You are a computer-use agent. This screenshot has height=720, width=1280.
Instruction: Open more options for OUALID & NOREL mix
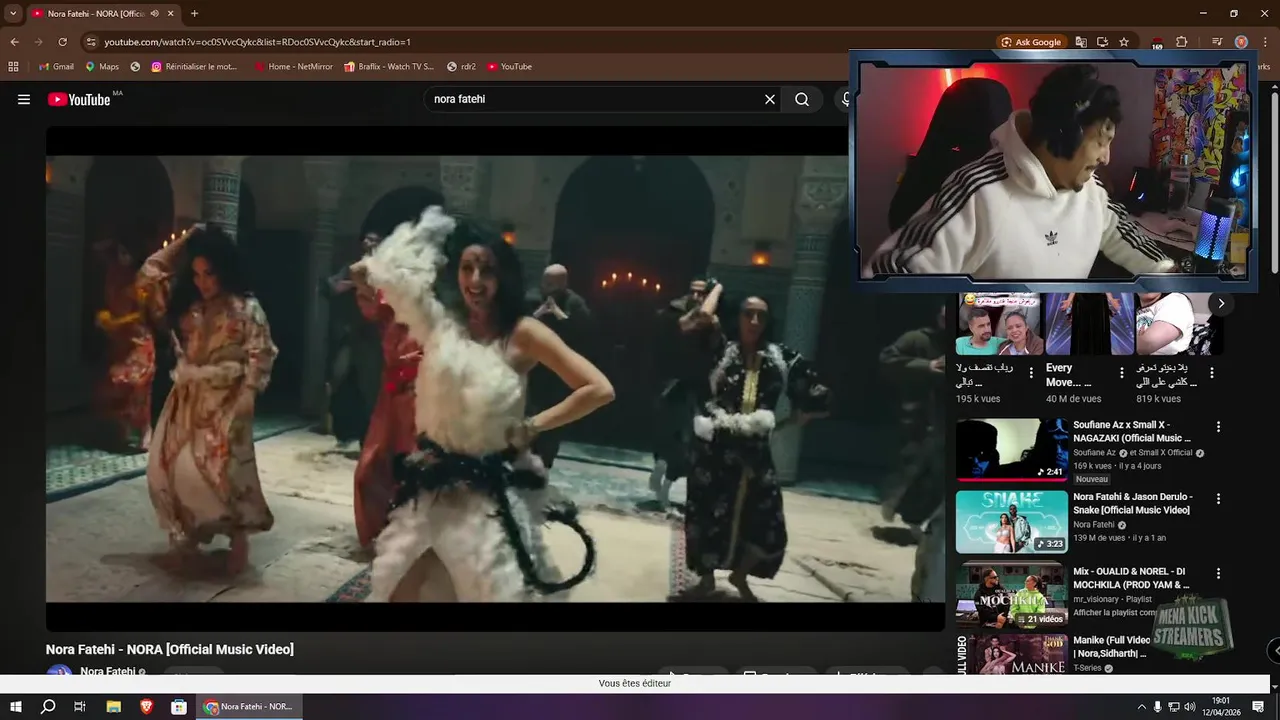point(1218,574)
